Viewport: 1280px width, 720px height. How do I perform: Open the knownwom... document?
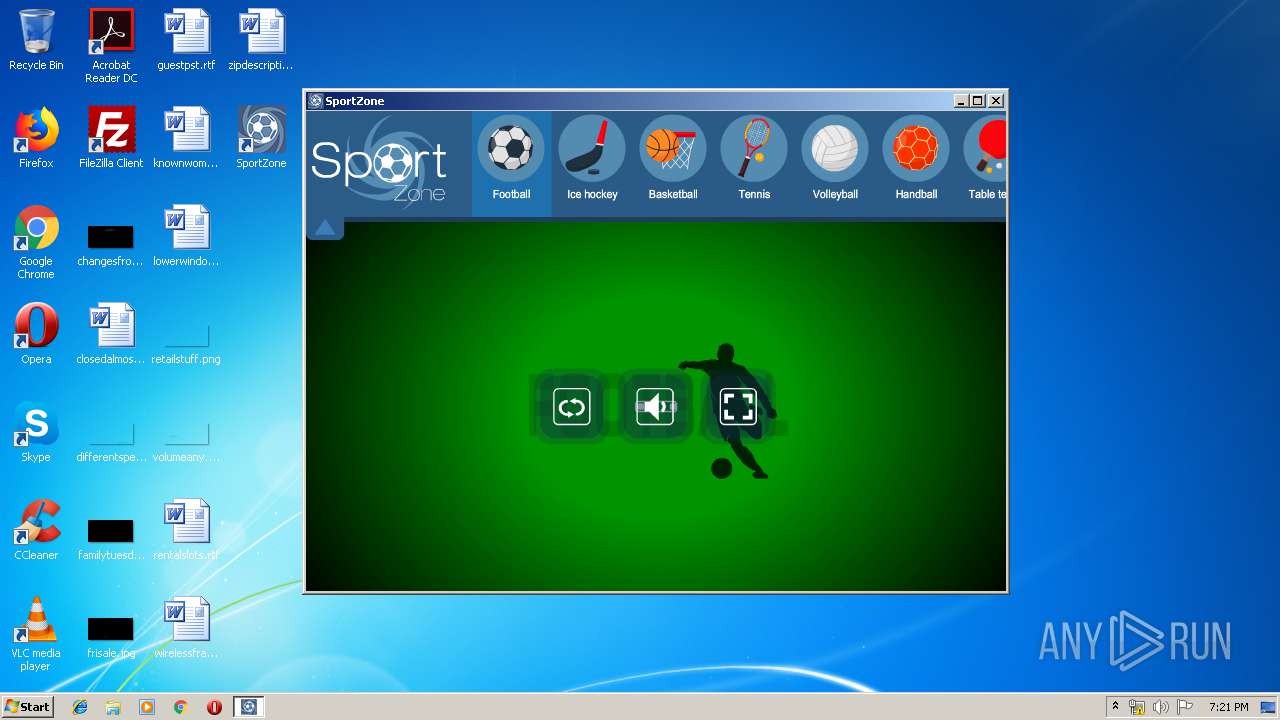coord(186,139)
